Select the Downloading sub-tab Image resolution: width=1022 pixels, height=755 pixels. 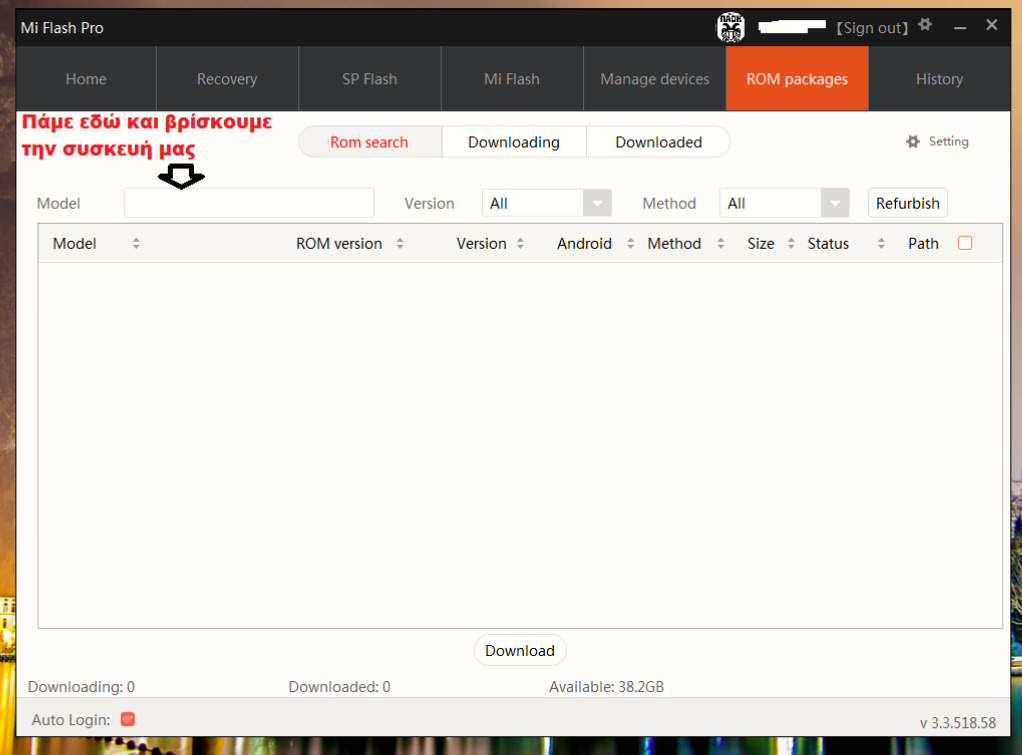point(513,142)
